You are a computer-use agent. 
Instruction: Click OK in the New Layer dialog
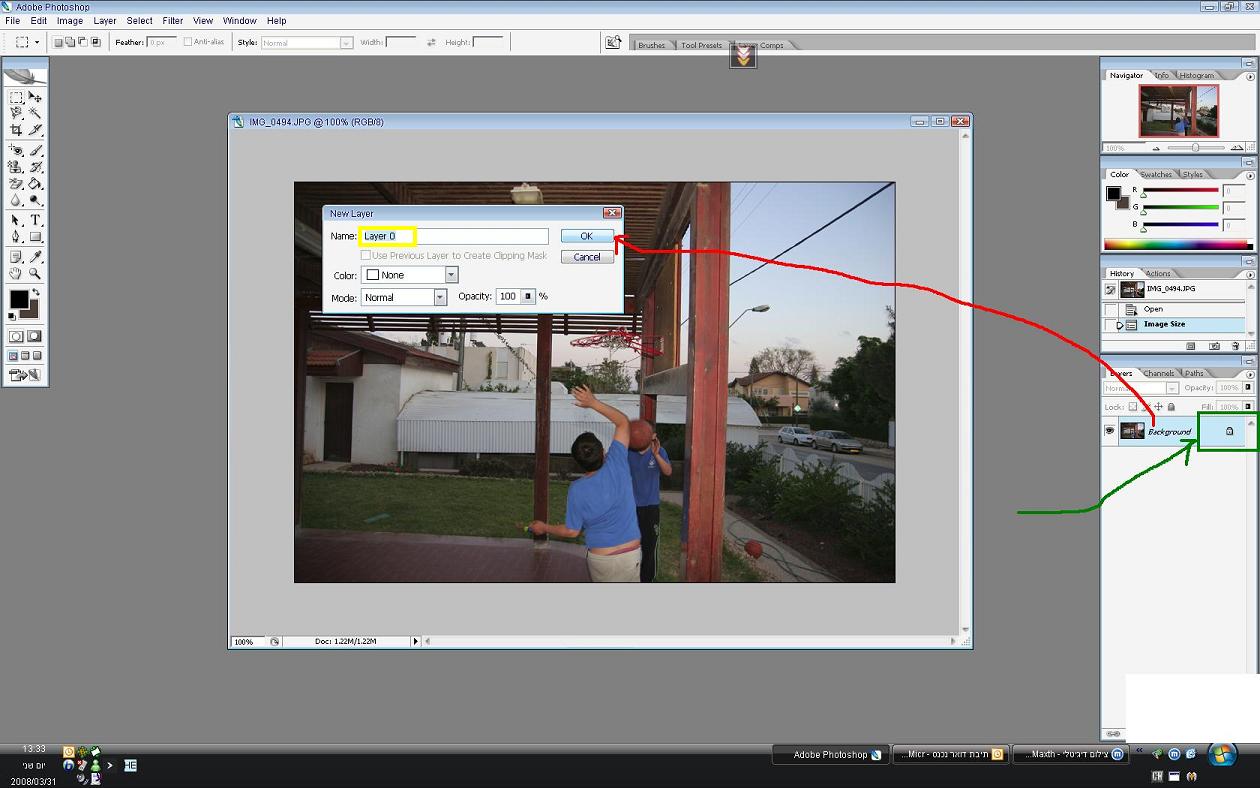(587, 236)
